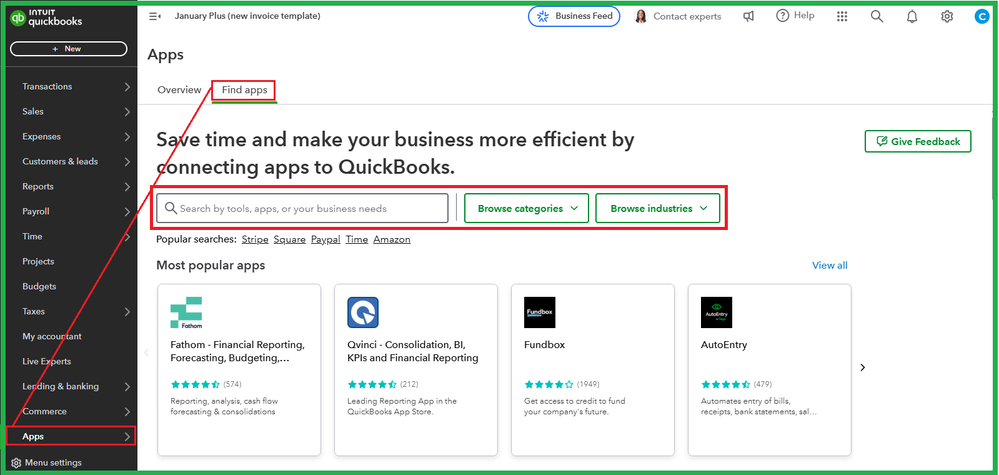The image size is (999, 475).
Task: Show previous apps with left carousel arrow
Action: (146, 352)
